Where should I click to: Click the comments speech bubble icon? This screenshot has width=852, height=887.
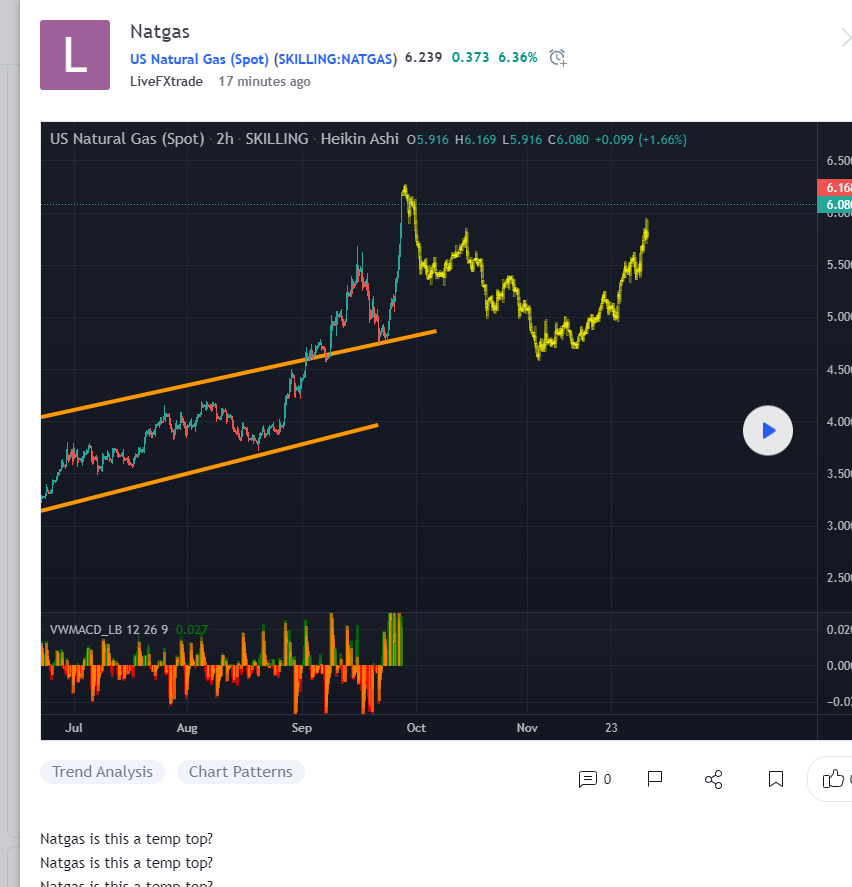[x=588, y=779]
